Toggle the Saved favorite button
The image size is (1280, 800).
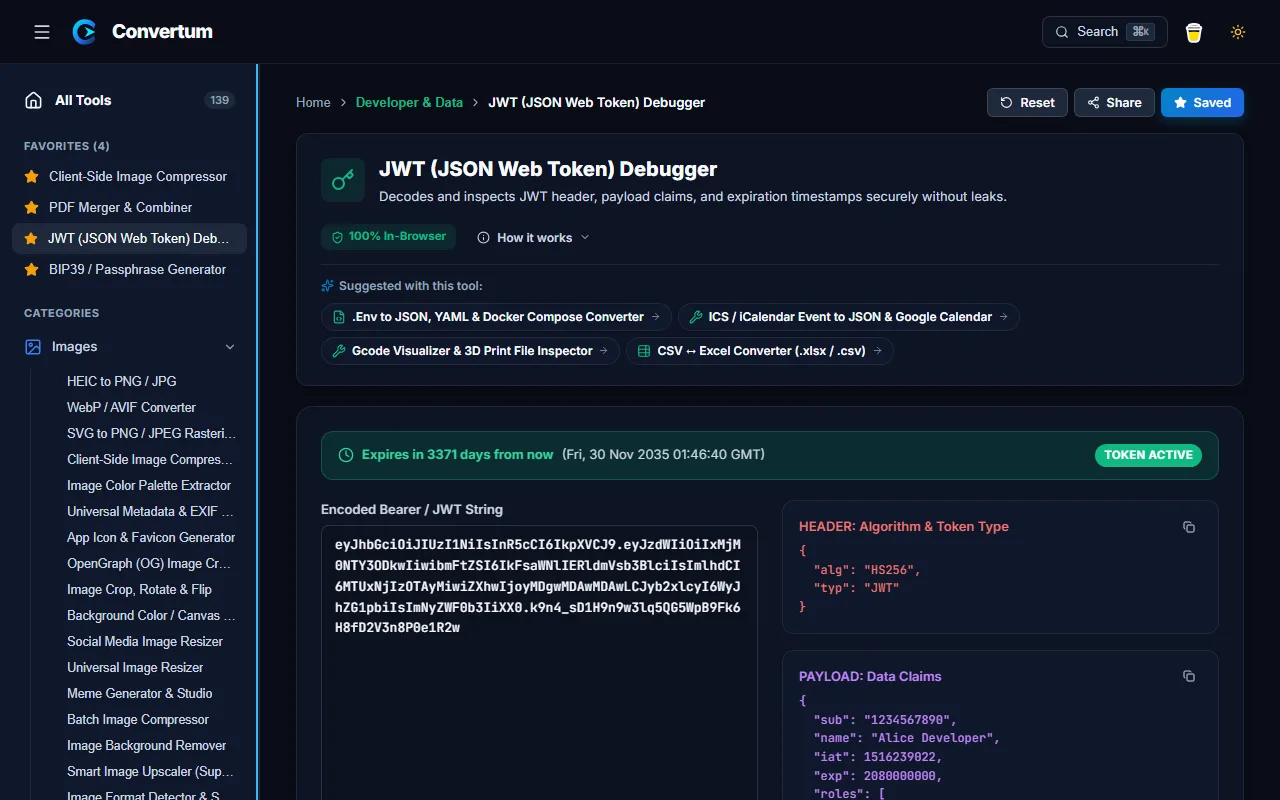(x=1202, y=102)
